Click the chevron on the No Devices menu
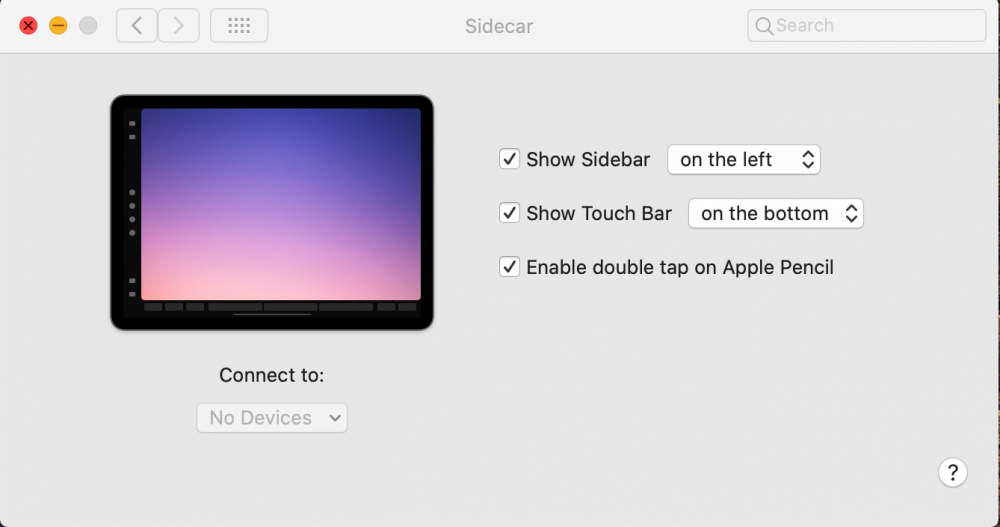 (x=335, y=418)
